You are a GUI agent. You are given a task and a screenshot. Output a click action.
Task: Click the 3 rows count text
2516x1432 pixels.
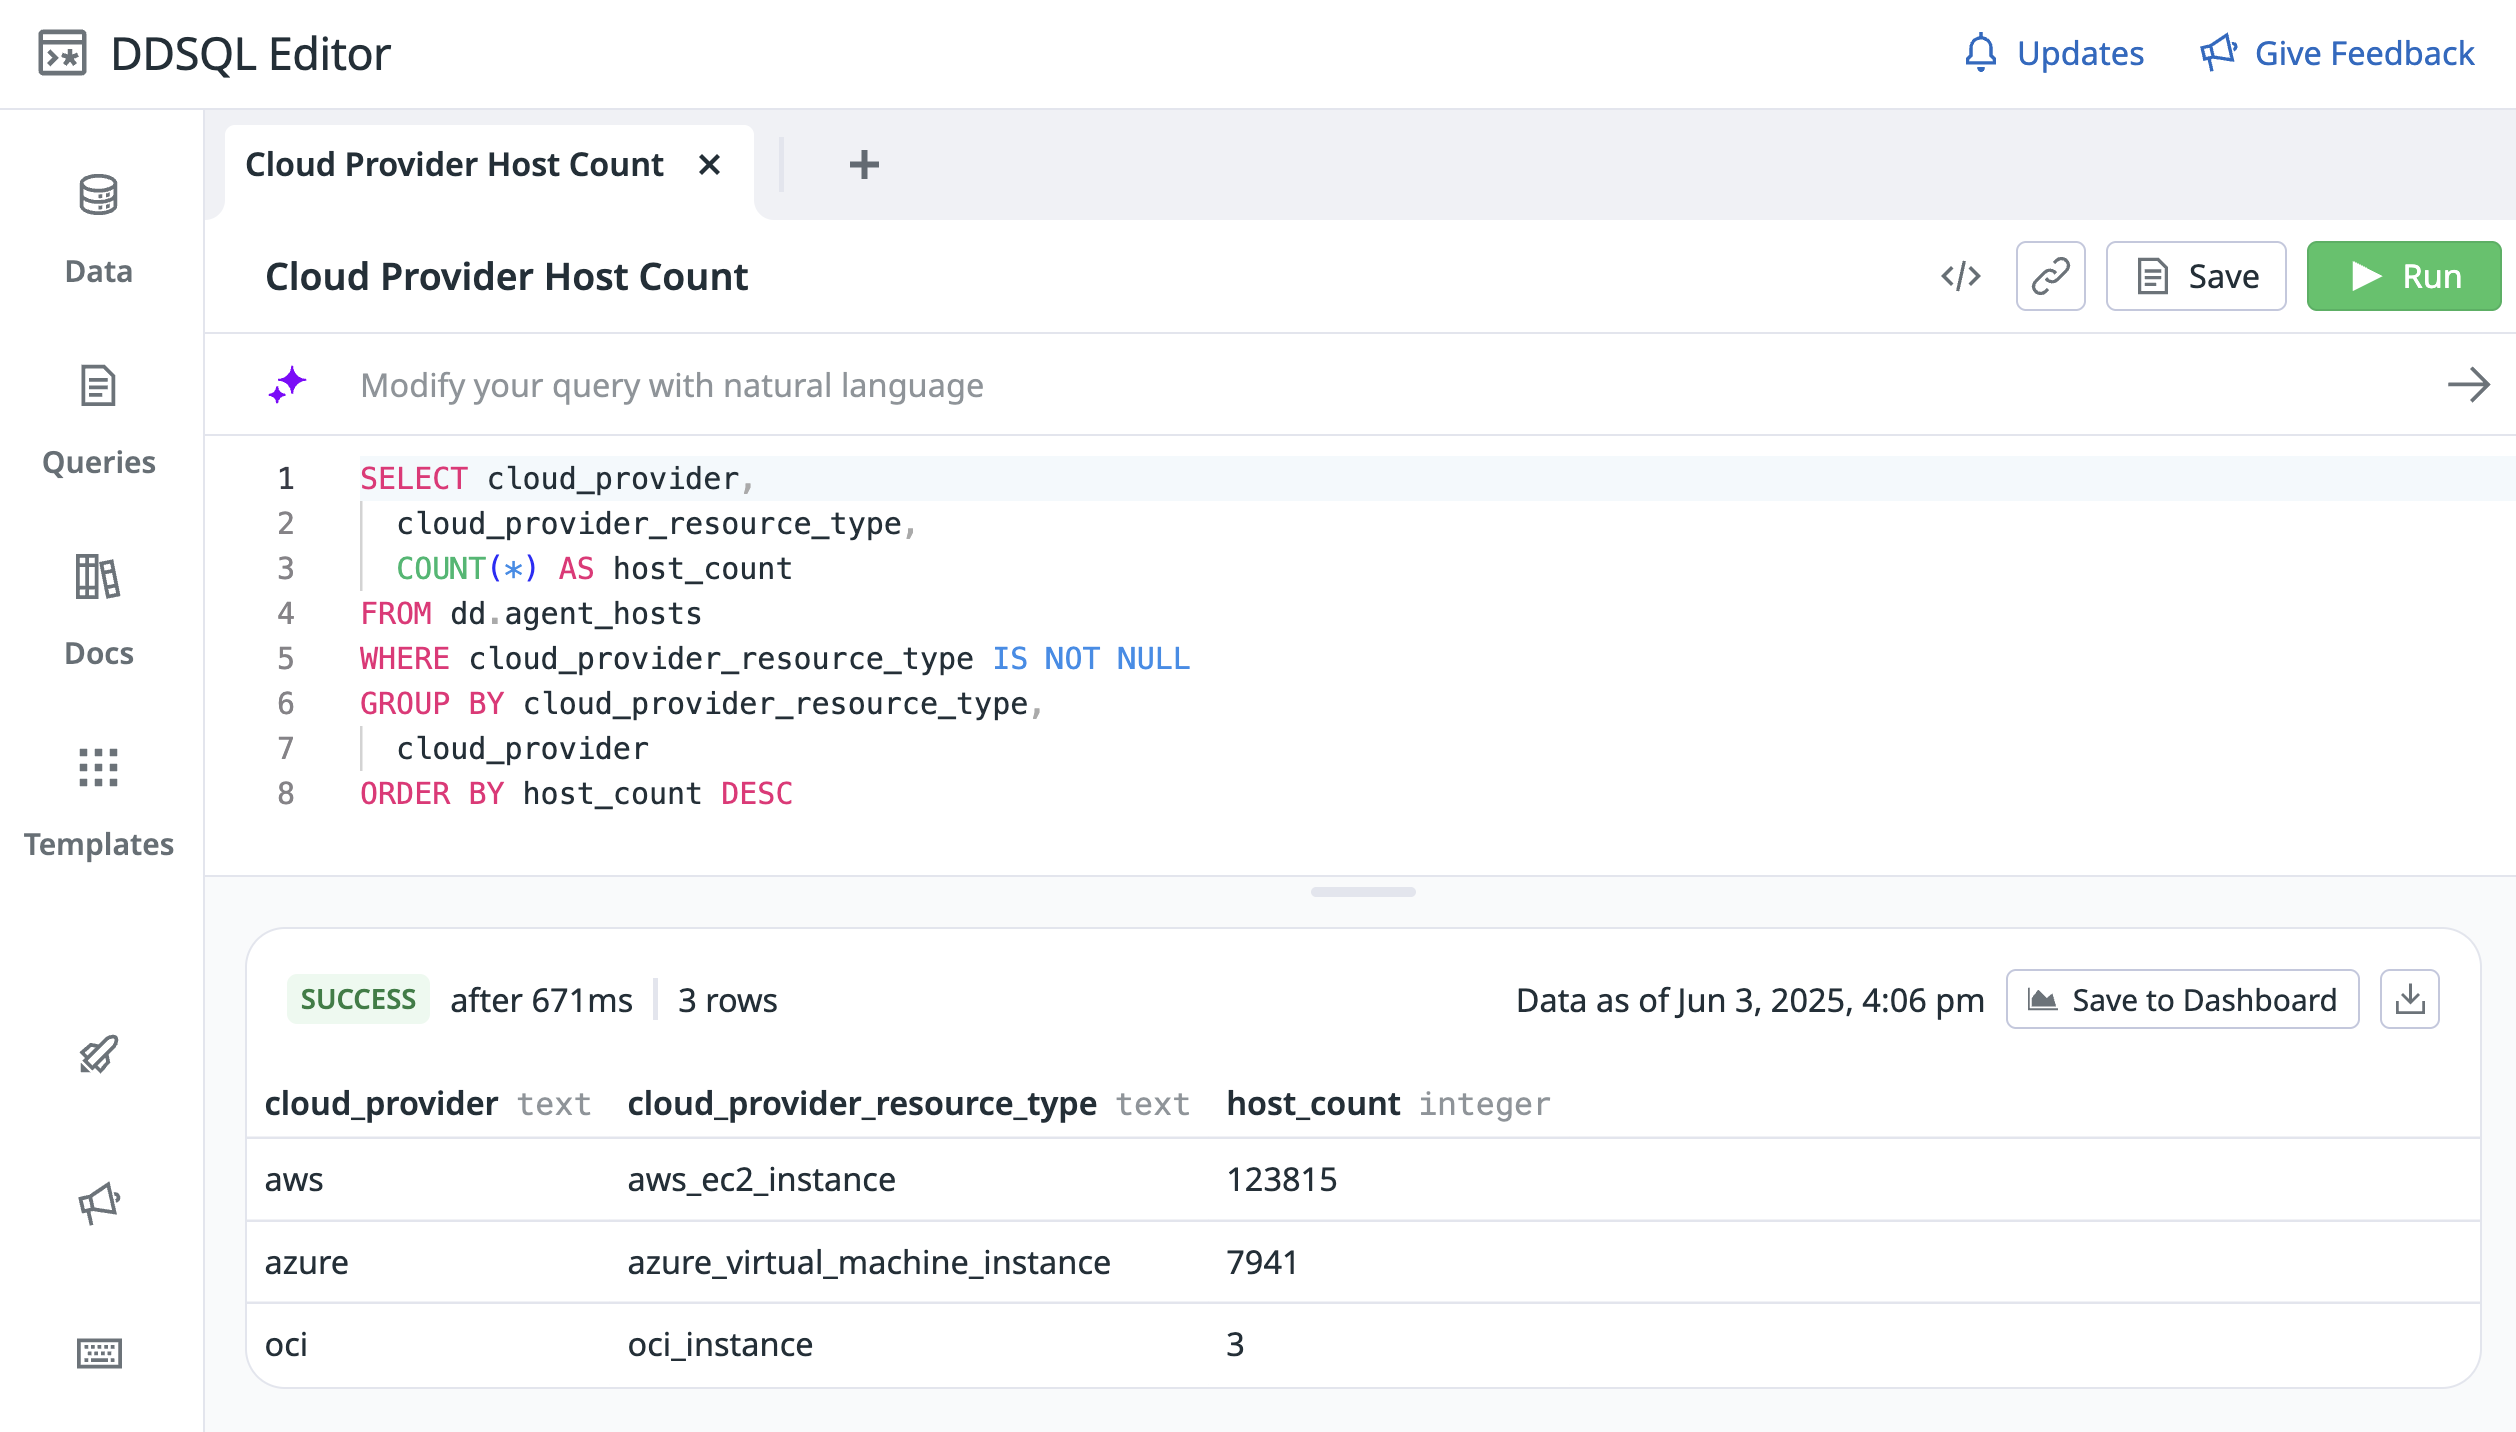click(x=727, y=1001)
